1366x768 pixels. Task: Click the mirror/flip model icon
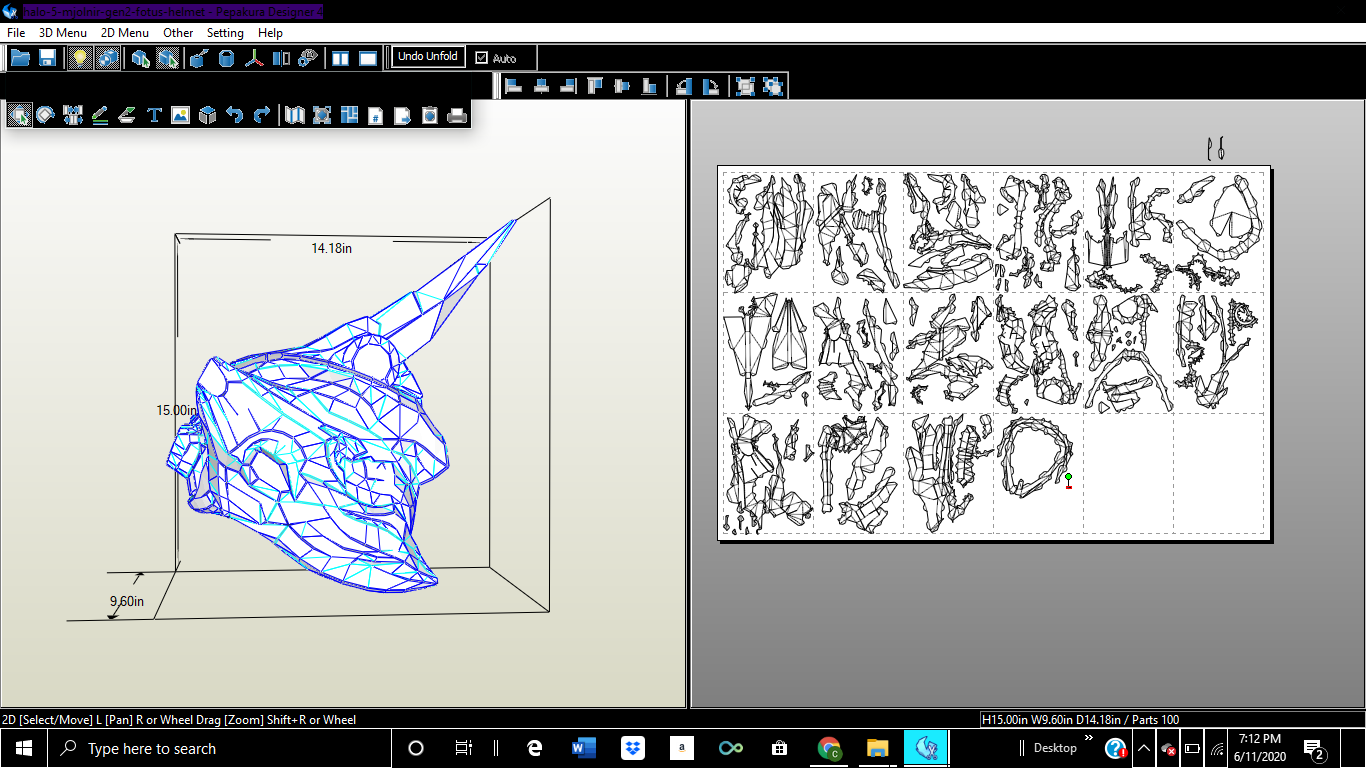tap(281, 58)
